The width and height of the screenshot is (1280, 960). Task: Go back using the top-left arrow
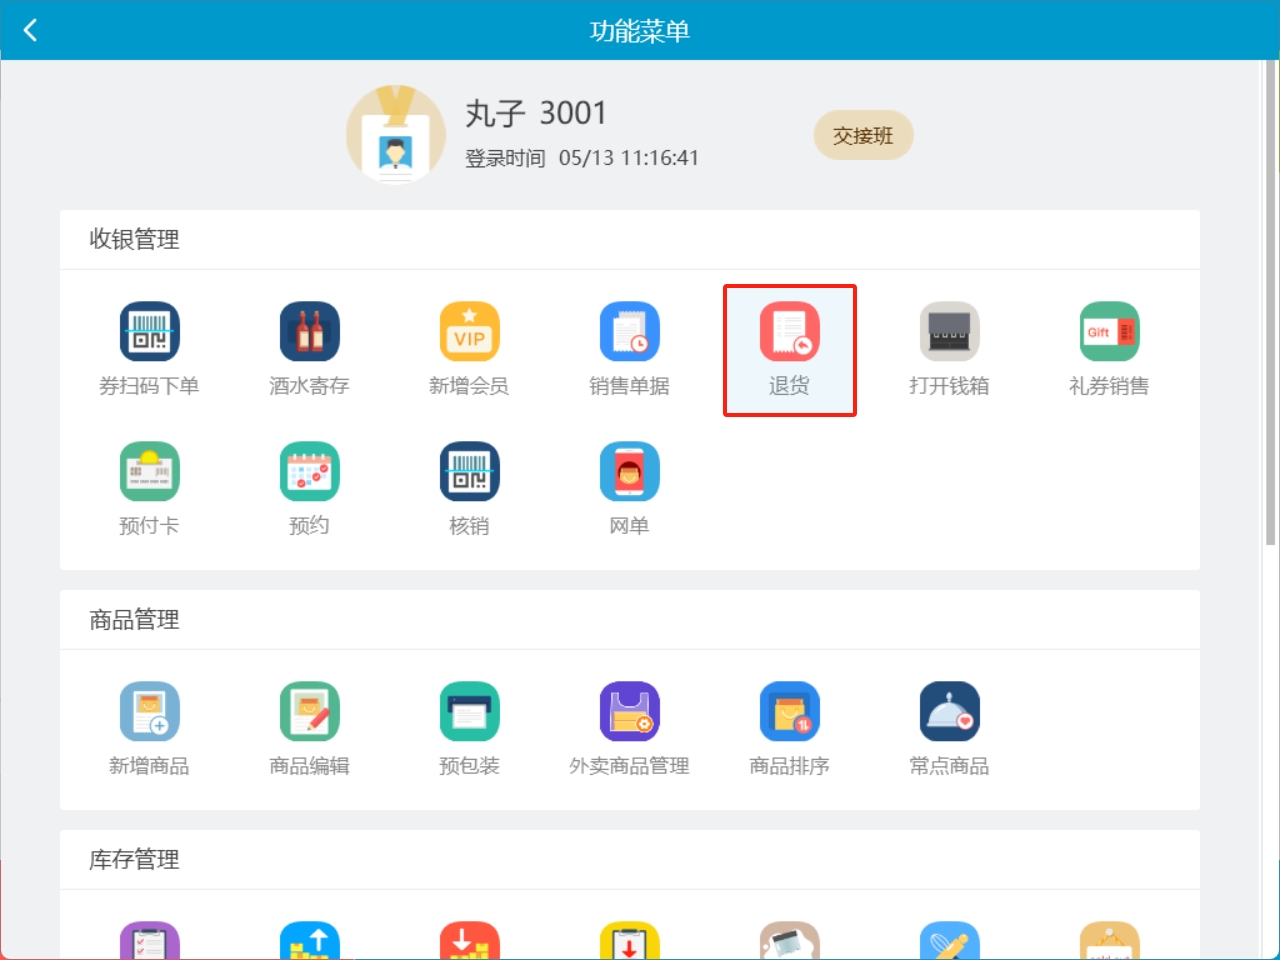coord(30,30)
